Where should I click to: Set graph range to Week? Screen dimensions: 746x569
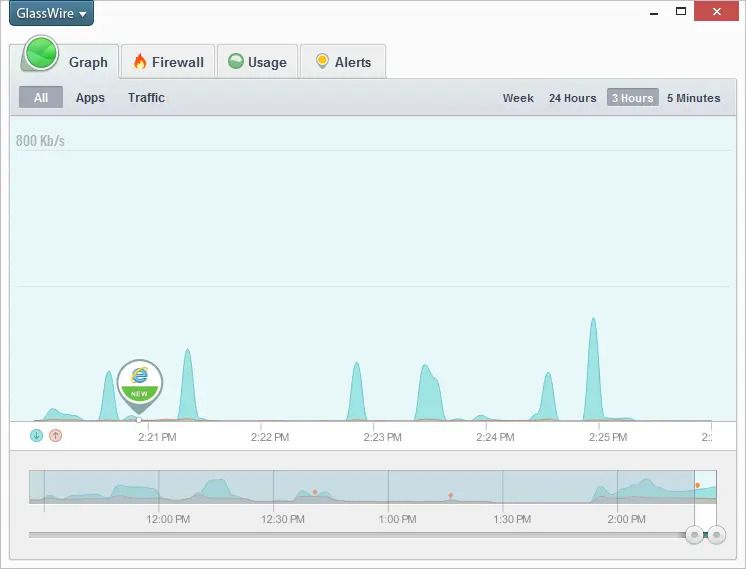coord(518,98)
